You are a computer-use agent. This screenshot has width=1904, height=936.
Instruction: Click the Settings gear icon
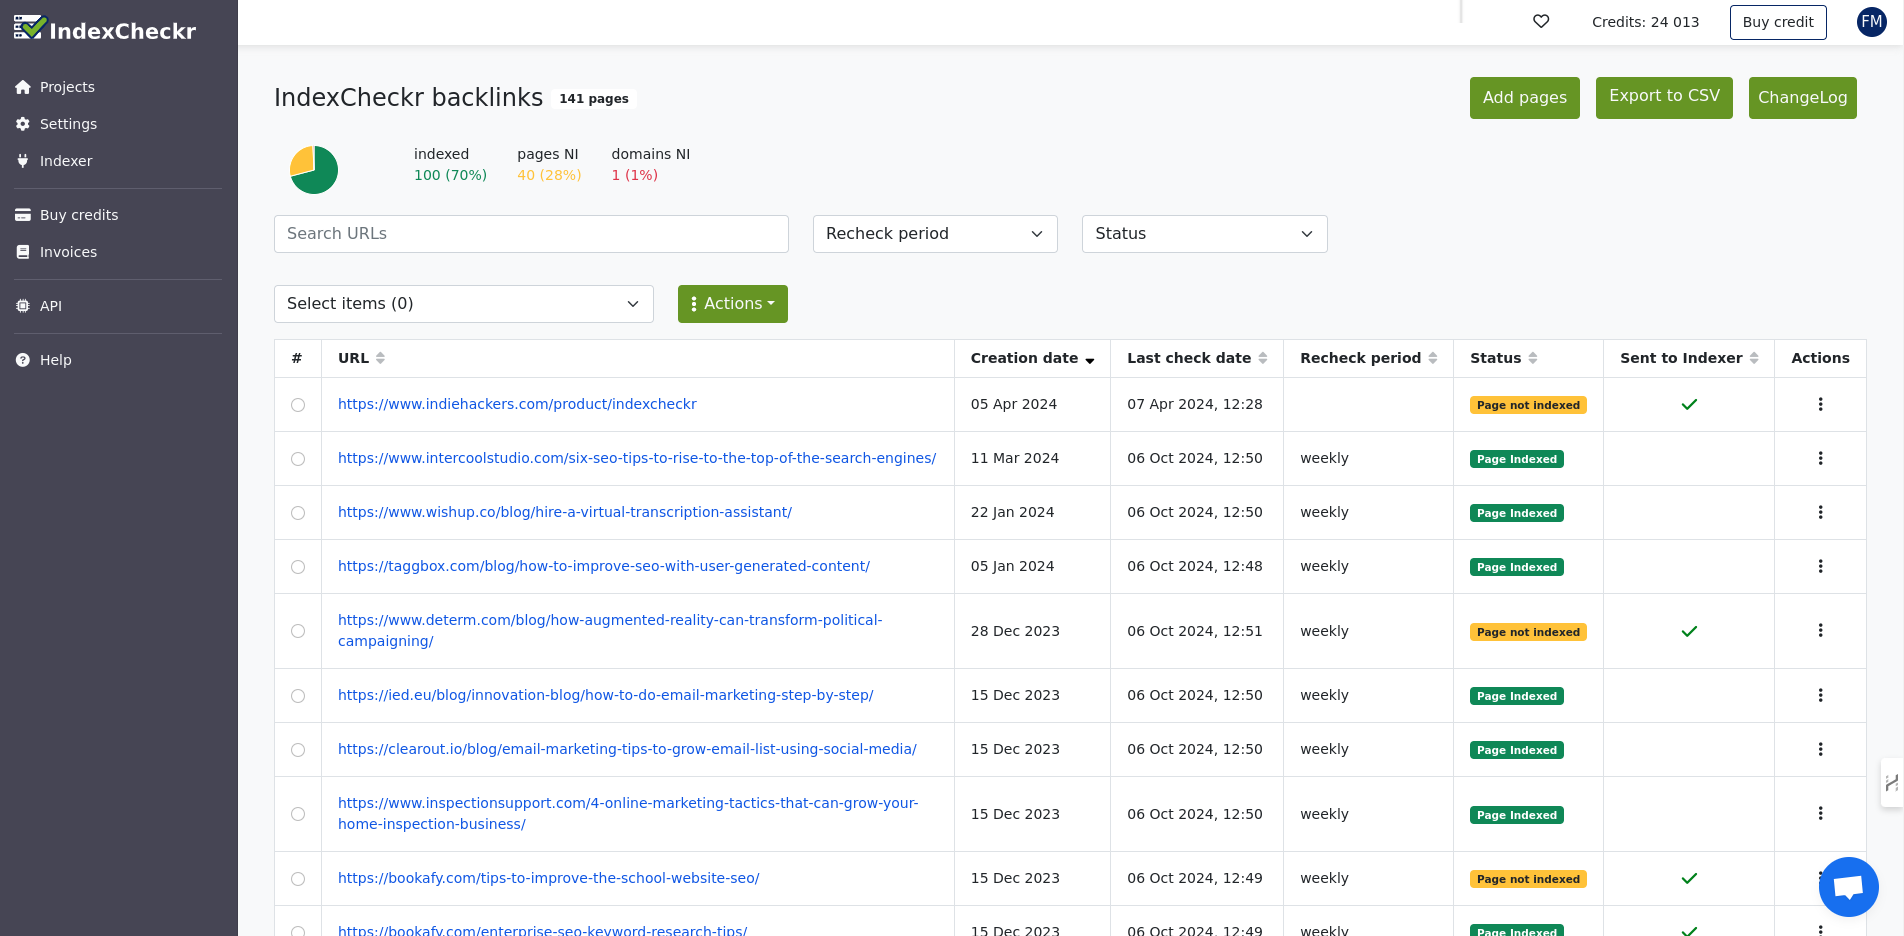[23, 124]
